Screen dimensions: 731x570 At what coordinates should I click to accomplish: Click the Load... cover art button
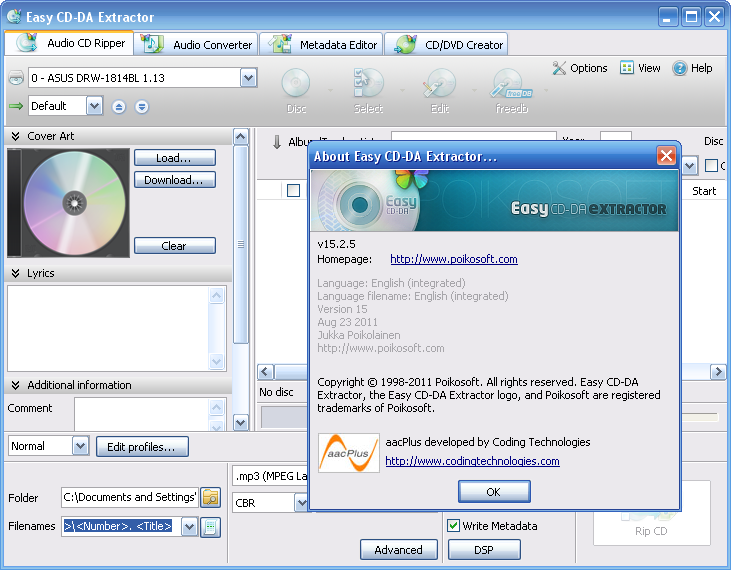[175, 158]
